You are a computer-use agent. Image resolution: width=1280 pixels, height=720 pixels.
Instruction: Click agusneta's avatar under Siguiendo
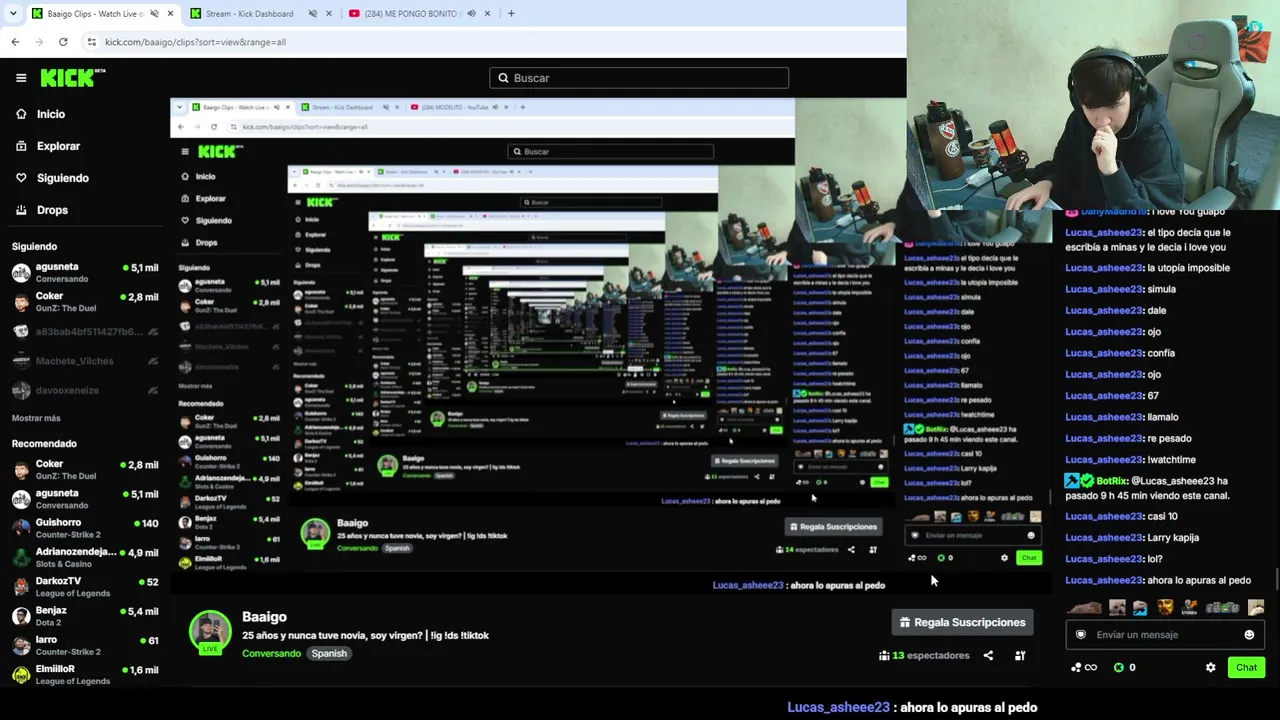point(21,273)
